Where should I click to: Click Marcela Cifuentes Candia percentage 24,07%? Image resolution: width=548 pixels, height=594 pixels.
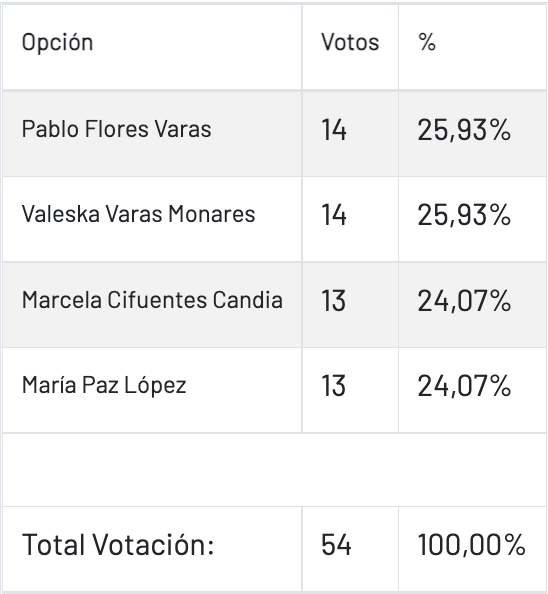tap(464, 301)
